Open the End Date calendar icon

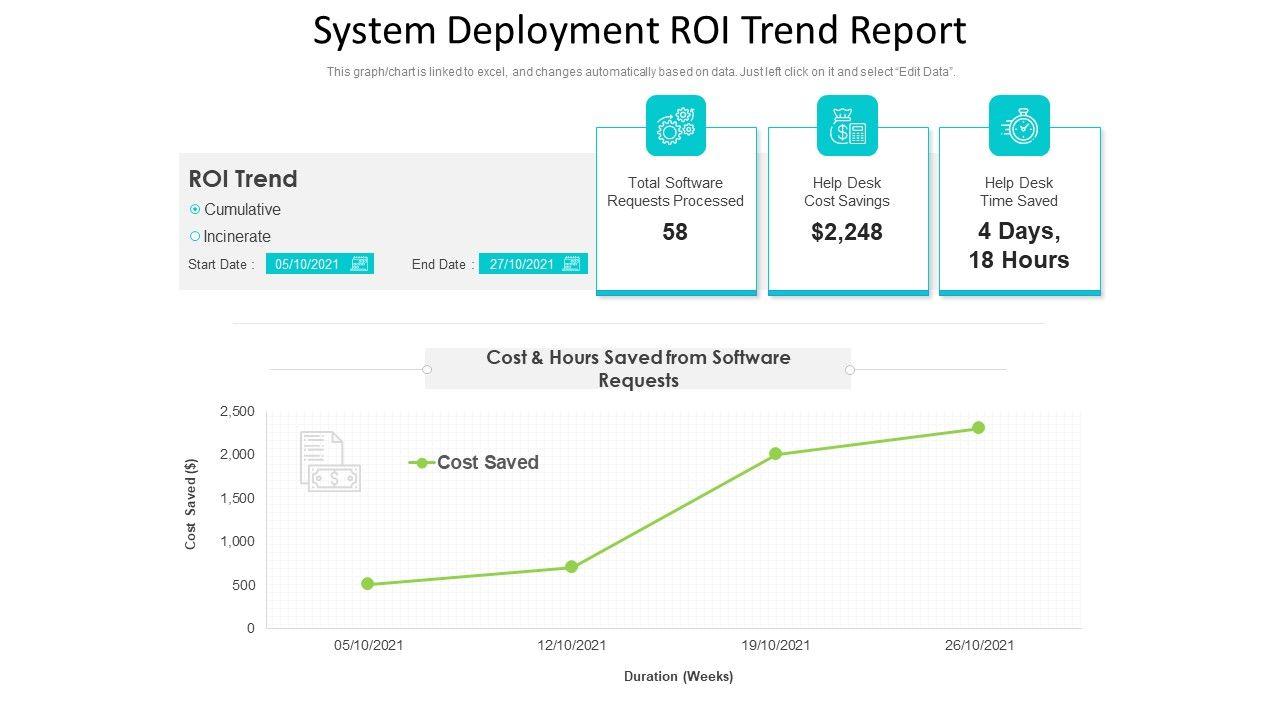[572, 264]
